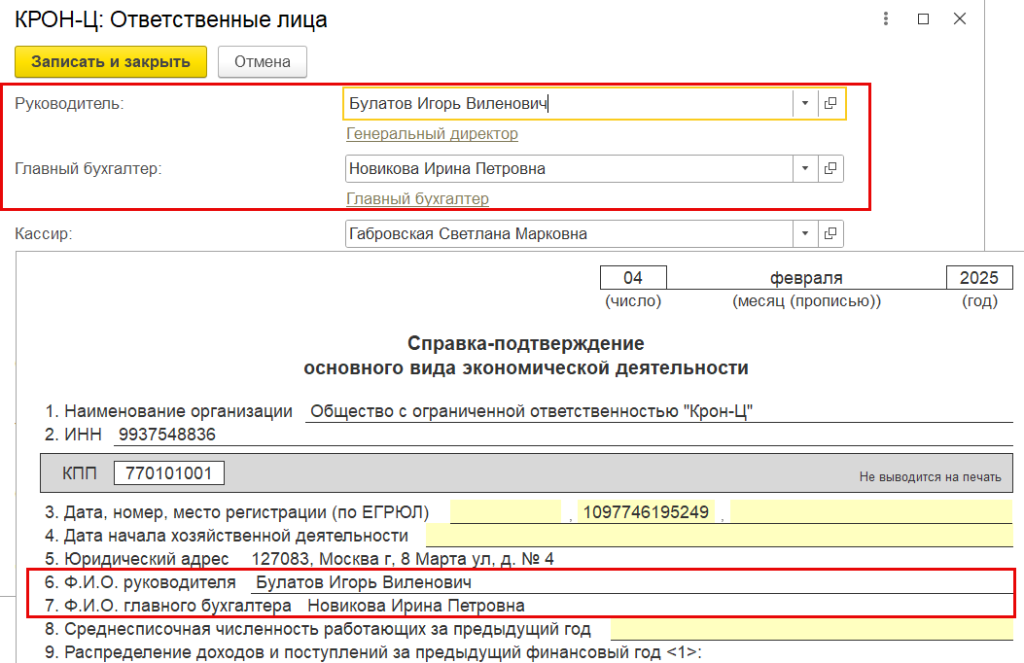Expand the Кассир dropdown list
Viewport: 1024px width, 663px height.
(805, 234)
